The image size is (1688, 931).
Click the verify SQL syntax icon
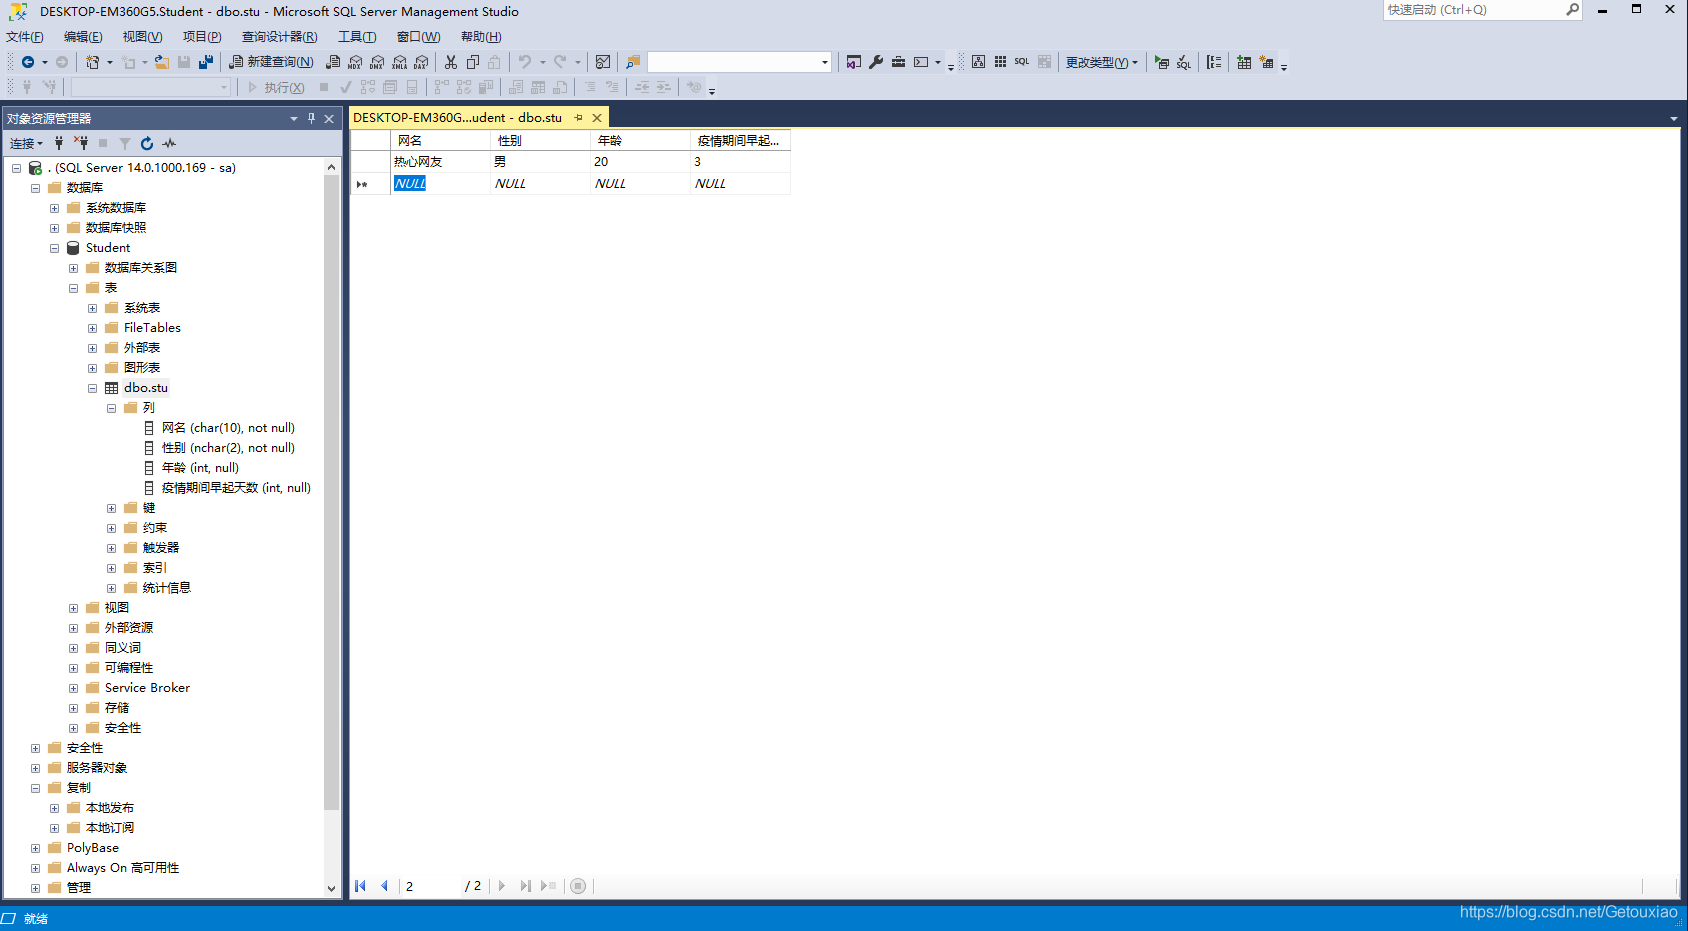1184,62
